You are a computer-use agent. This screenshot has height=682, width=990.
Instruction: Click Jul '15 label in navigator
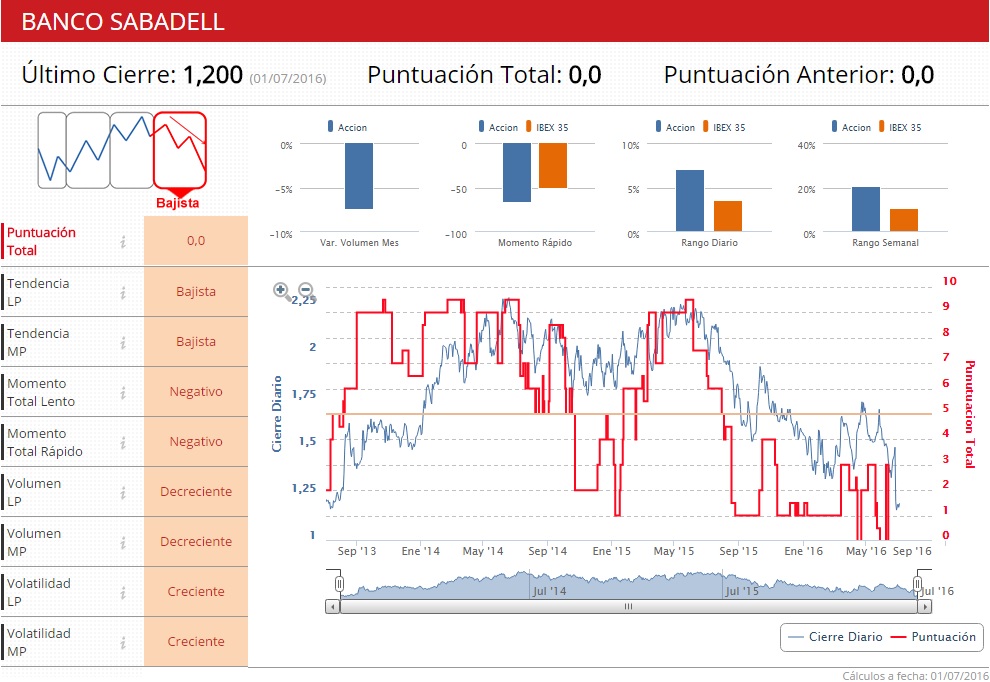[x=742, y=591]
